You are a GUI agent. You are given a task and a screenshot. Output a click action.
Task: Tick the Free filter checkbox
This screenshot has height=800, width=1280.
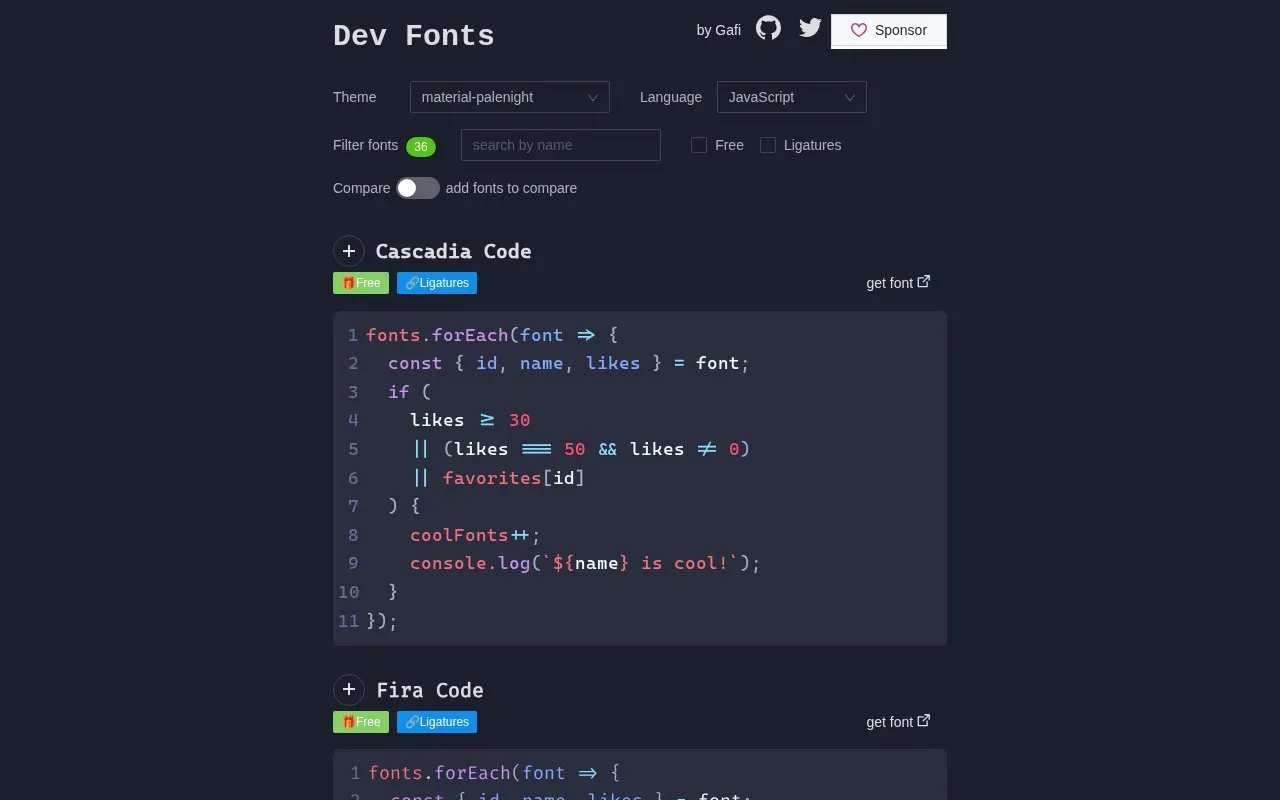pyautogui.click(x=699, y=145)
